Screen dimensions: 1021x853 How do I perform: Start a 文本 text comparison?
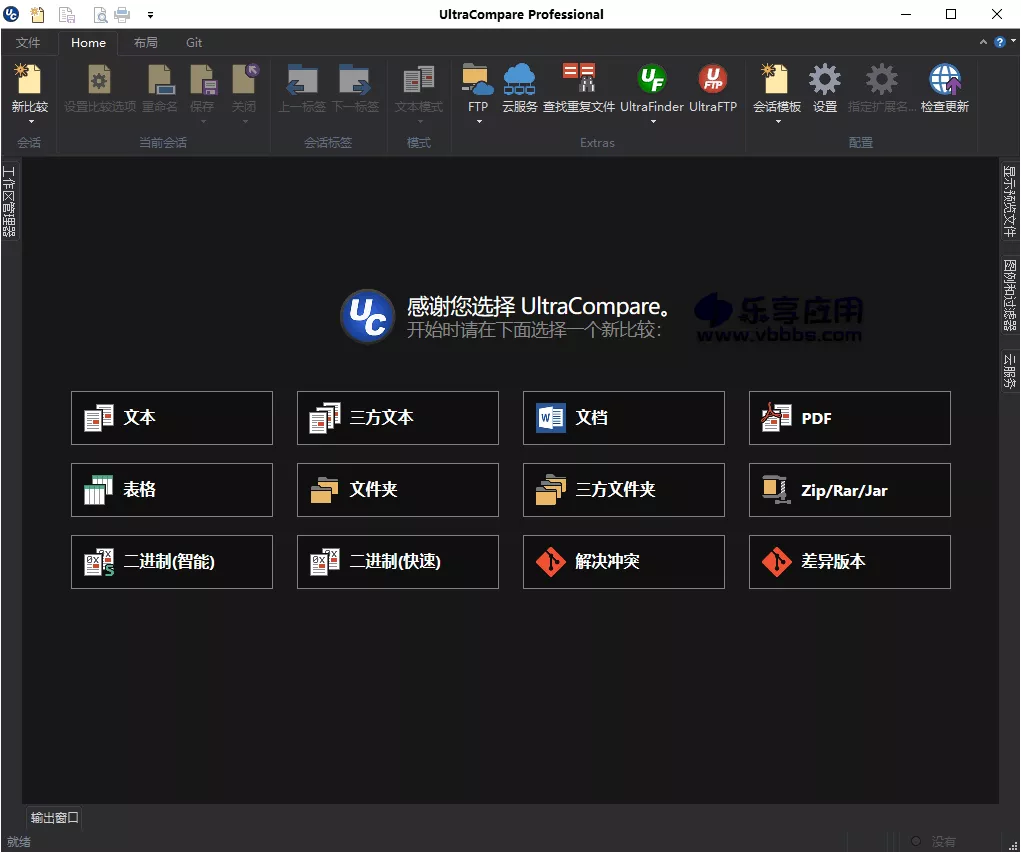(171, 418)
